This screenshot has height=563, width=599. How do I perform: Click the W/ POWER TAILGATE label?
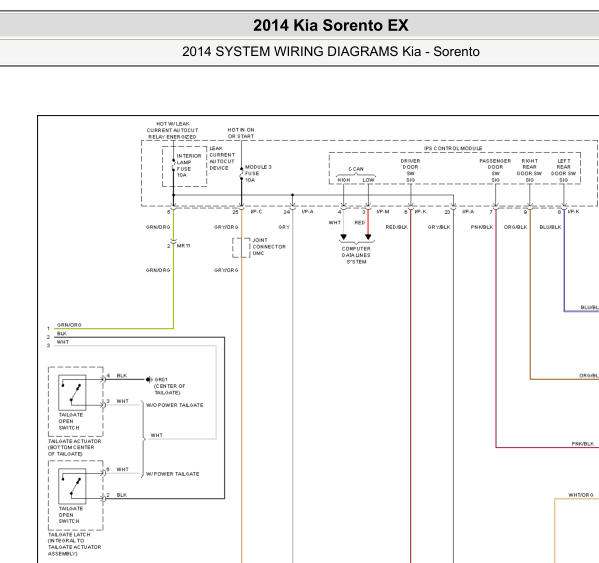click(x=173, y=474)
